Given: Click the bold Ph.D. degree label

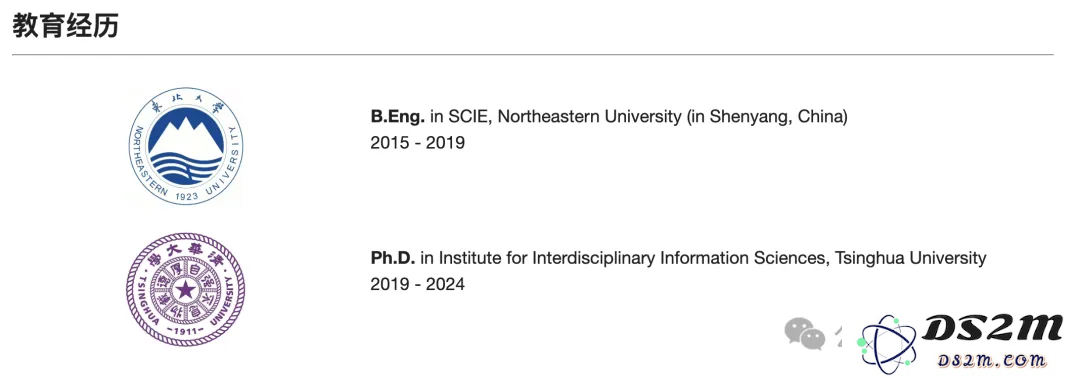Looking at the screenshot, I should 393,258.
